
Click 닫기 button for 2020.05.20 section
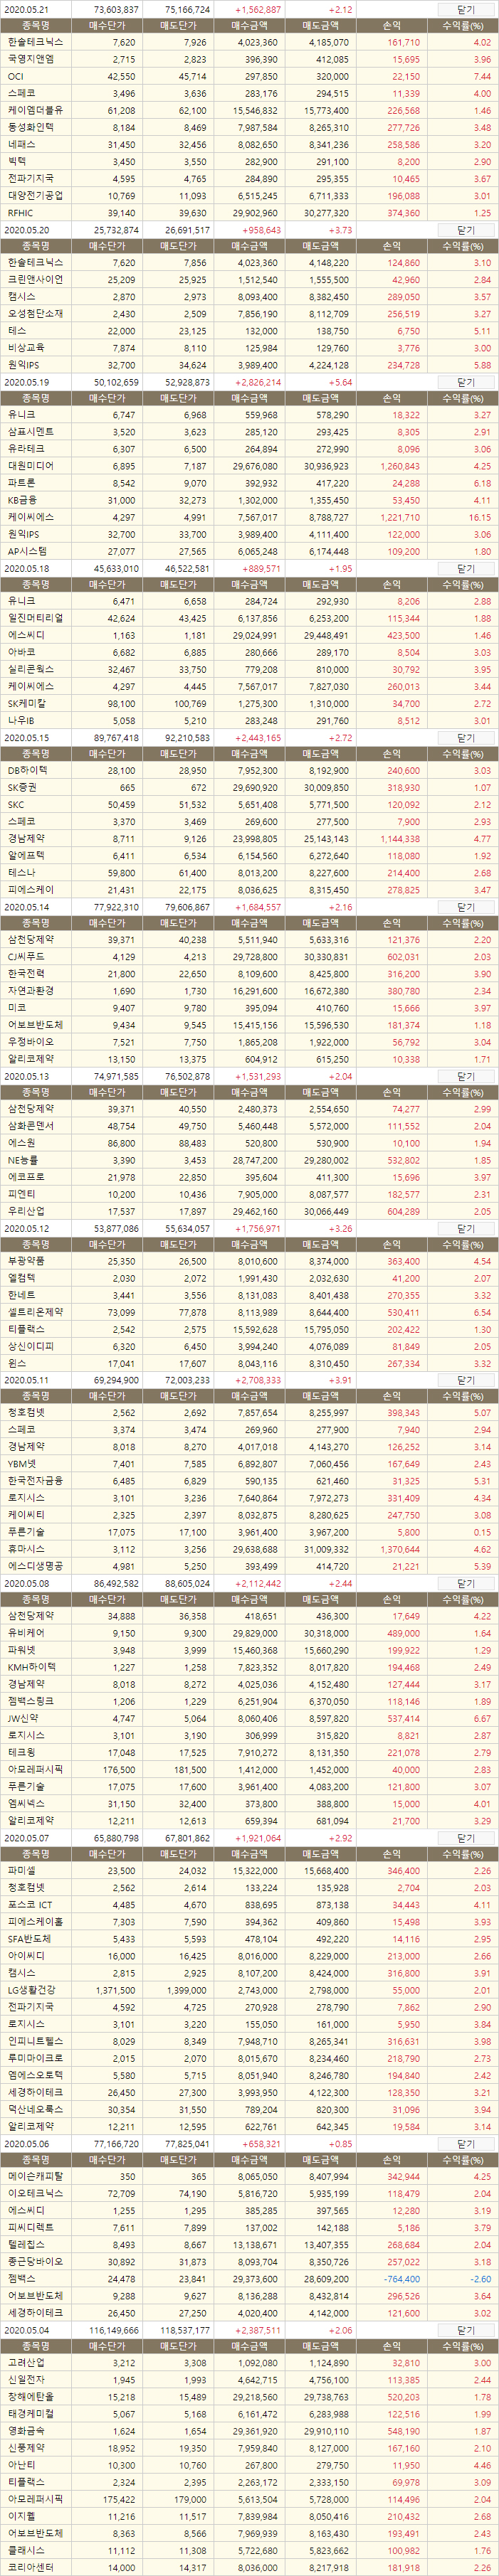(x=465, y=230)
